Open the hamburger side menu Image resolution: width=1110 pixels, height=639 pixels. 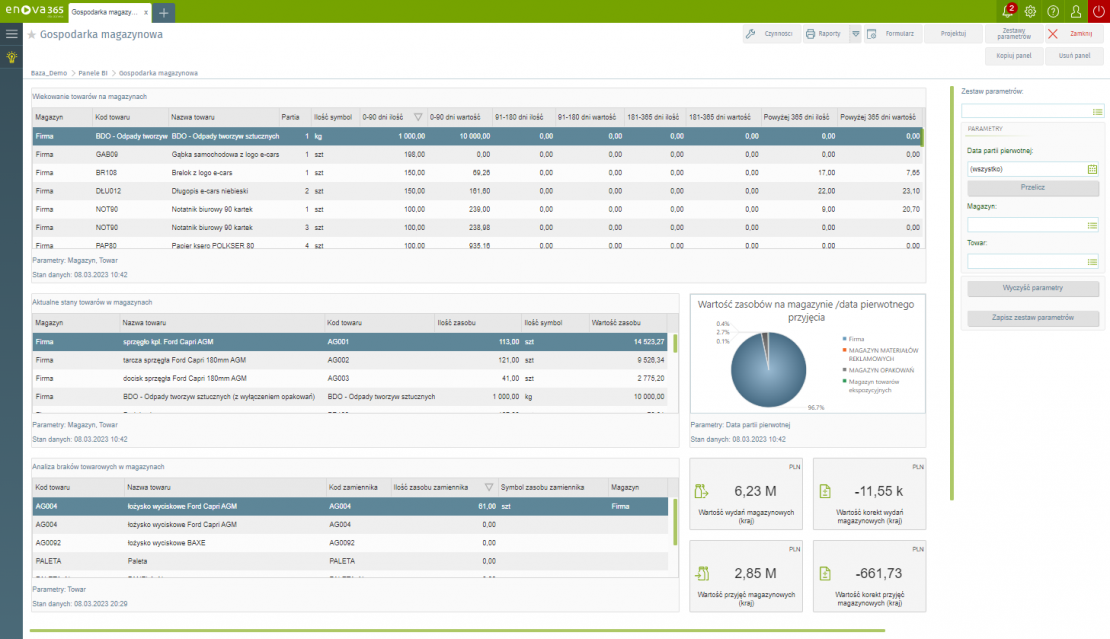pyautogui.click(x=11, y=34)
